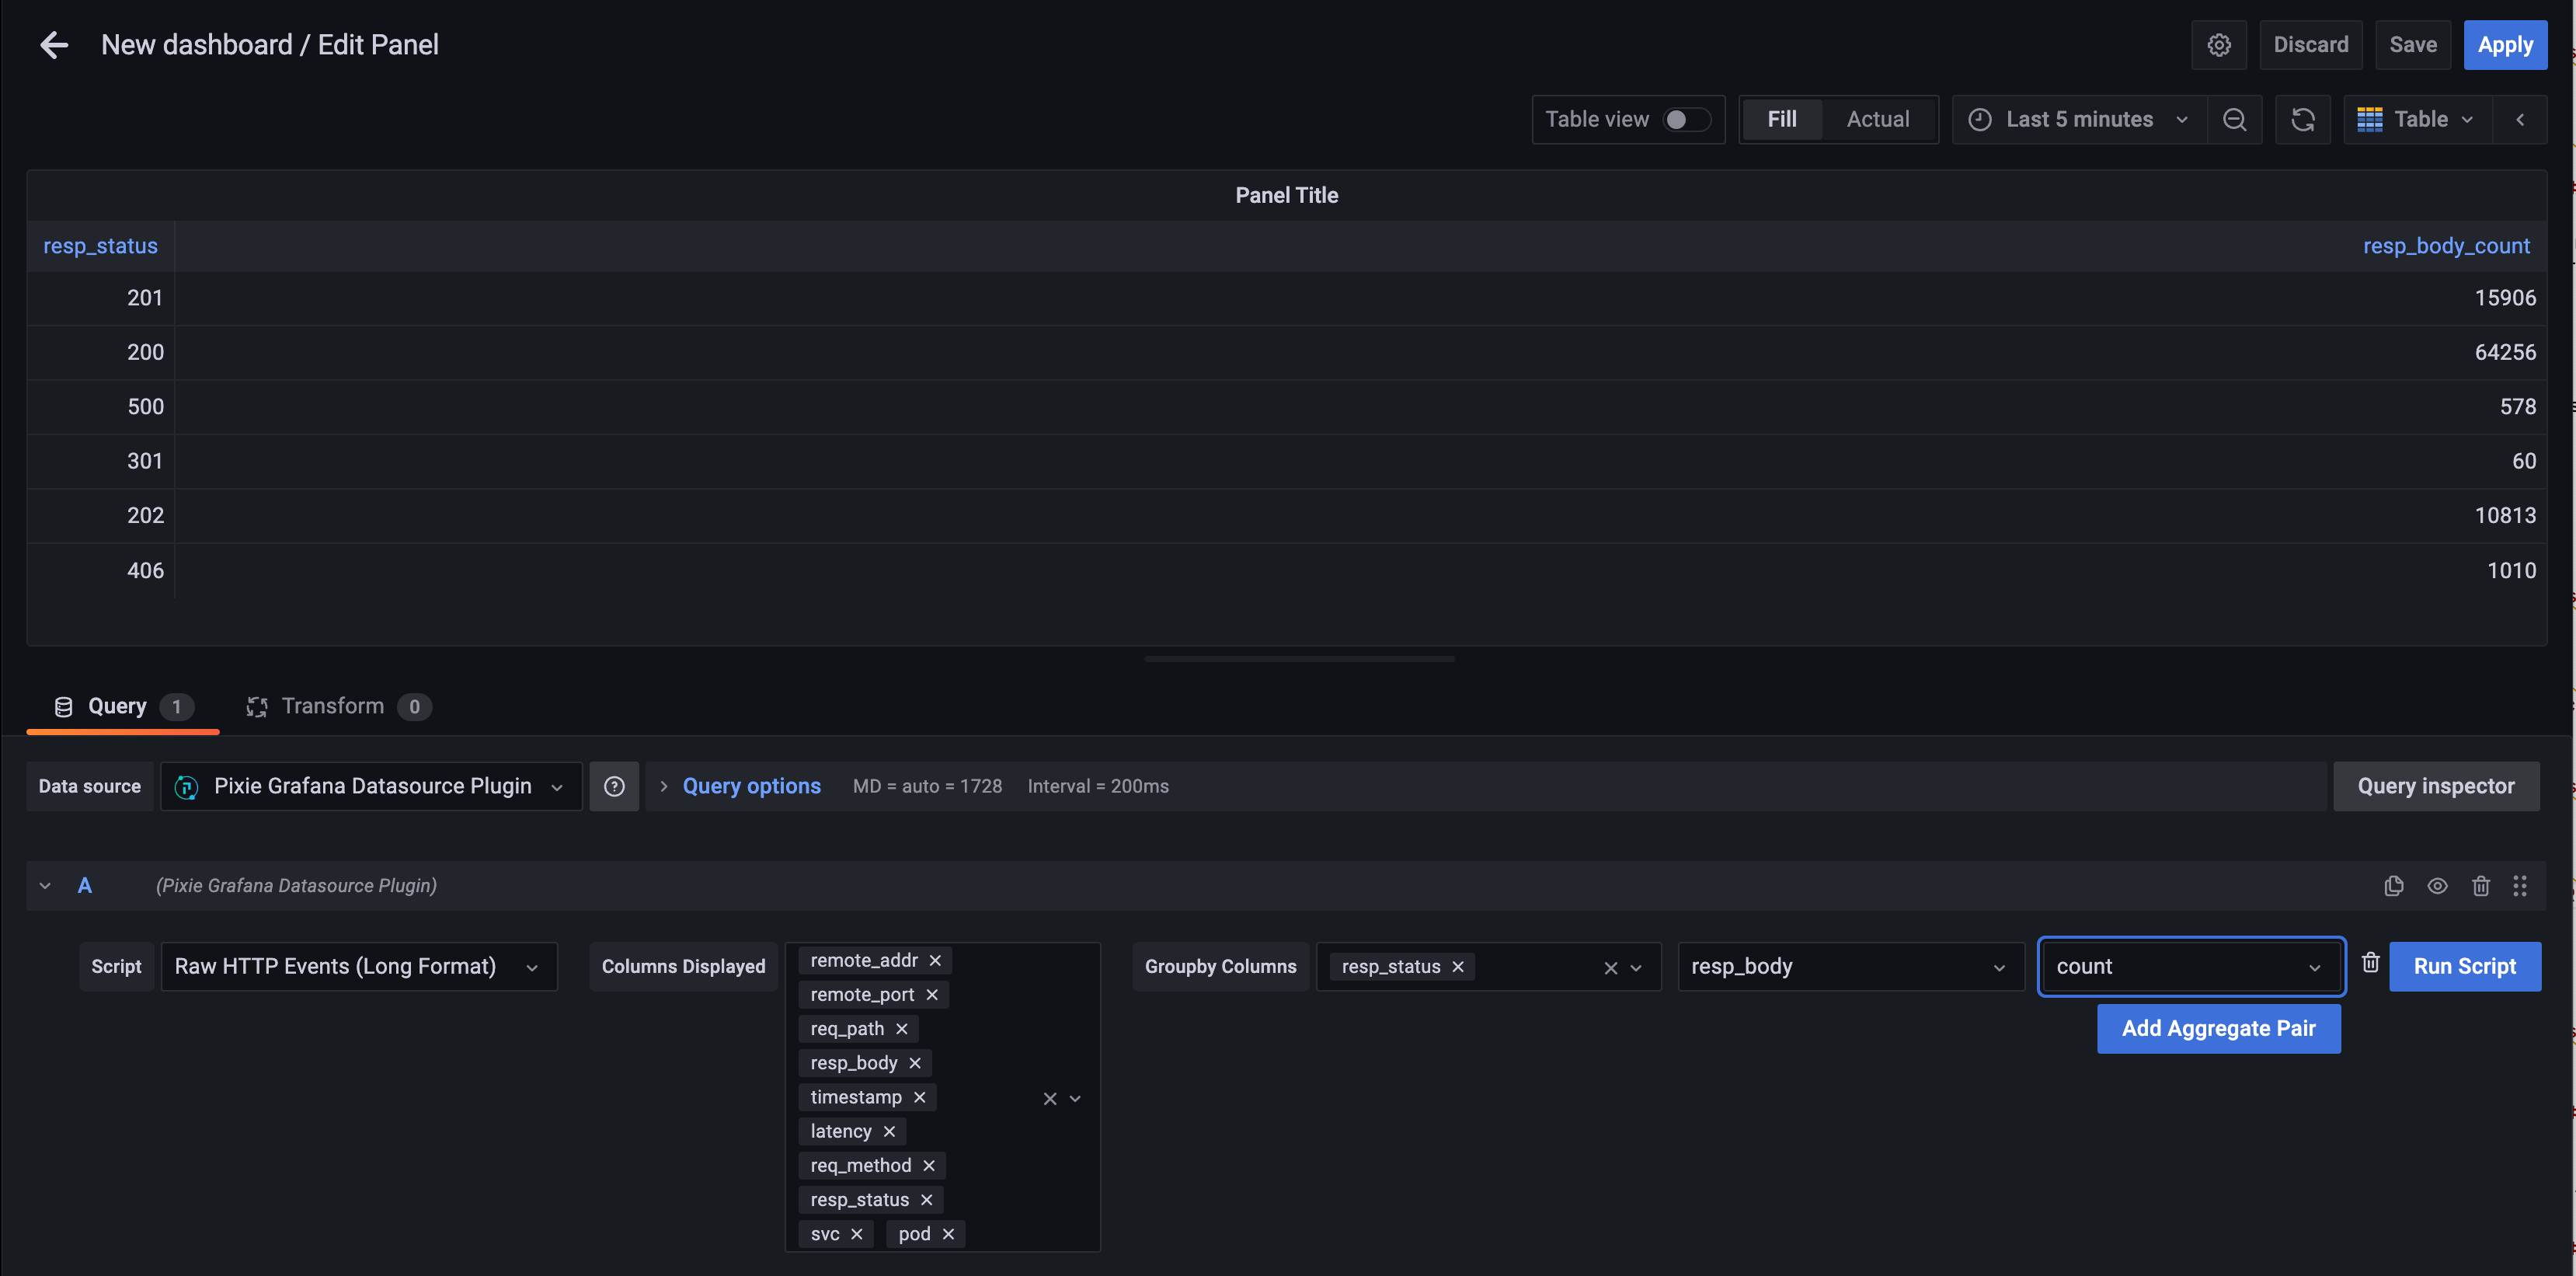
Task: Open the Last 5 minutes time picker
Action: pyautogui.click(x=2078, y=120)
